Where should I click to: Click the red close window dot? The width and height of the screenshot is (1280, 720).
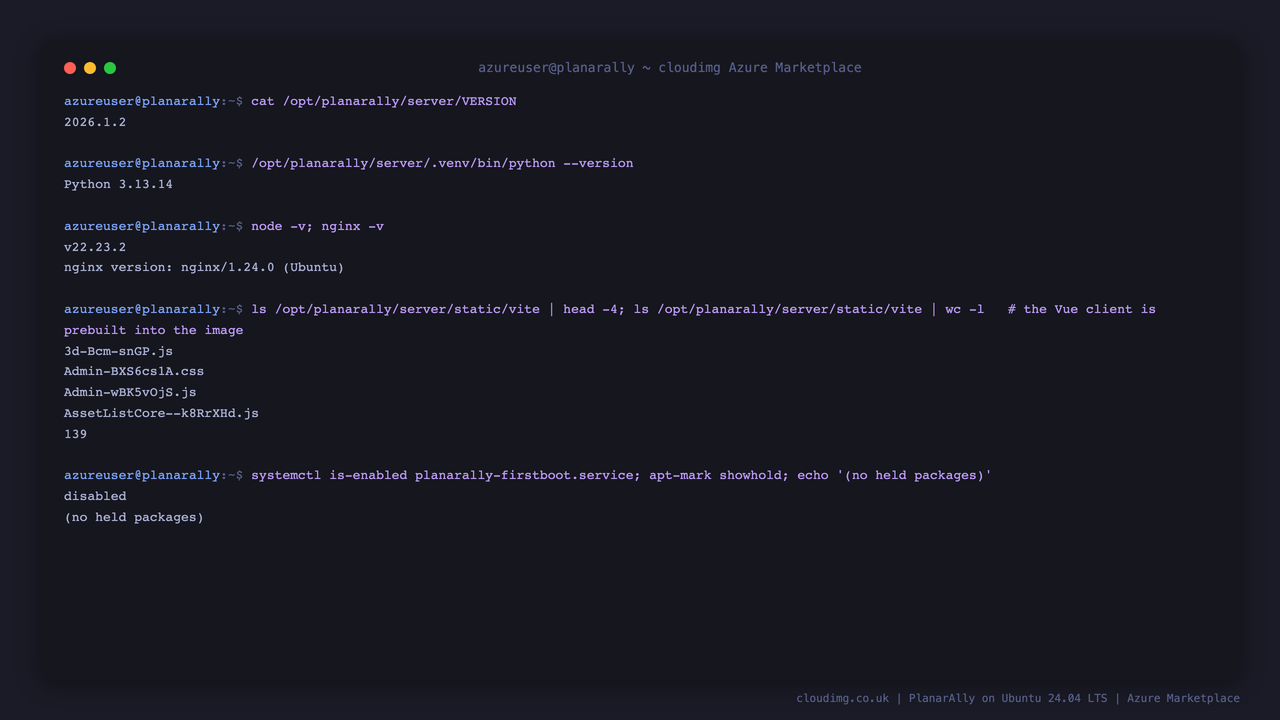point(70,68)
